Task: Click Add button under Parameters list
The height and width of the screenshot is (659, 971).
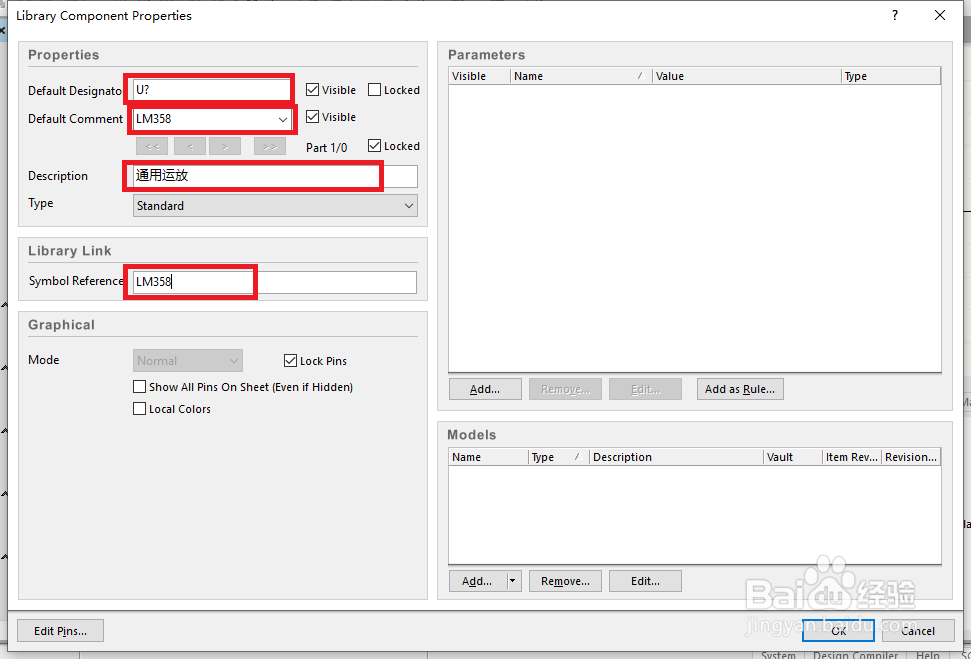Action: pos(485,389)
